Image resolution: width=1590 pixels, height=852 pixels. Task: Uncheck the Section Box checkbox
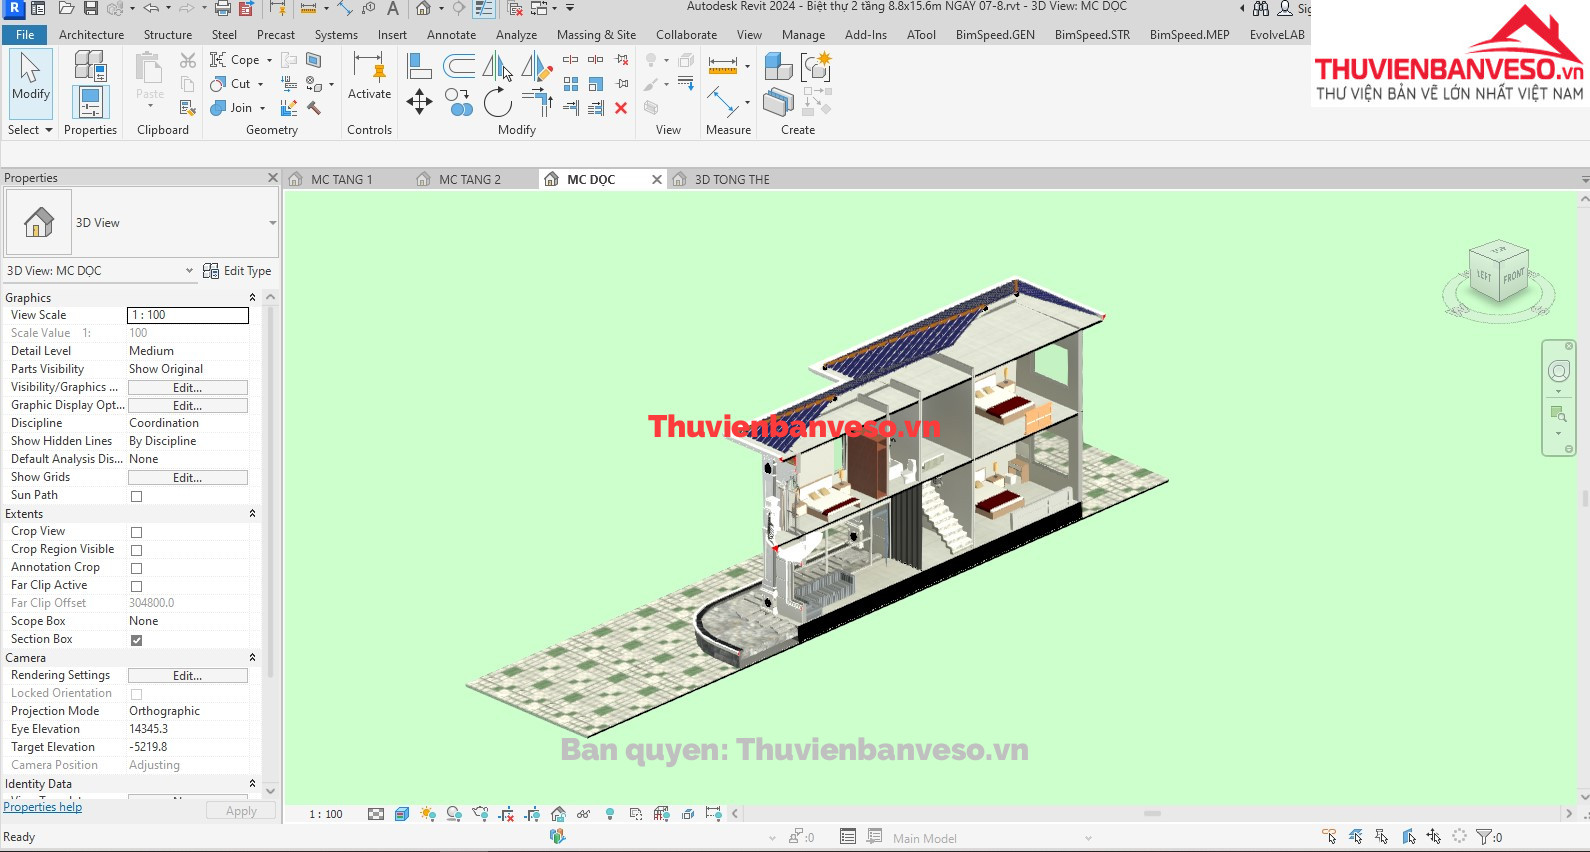[137, 640]
